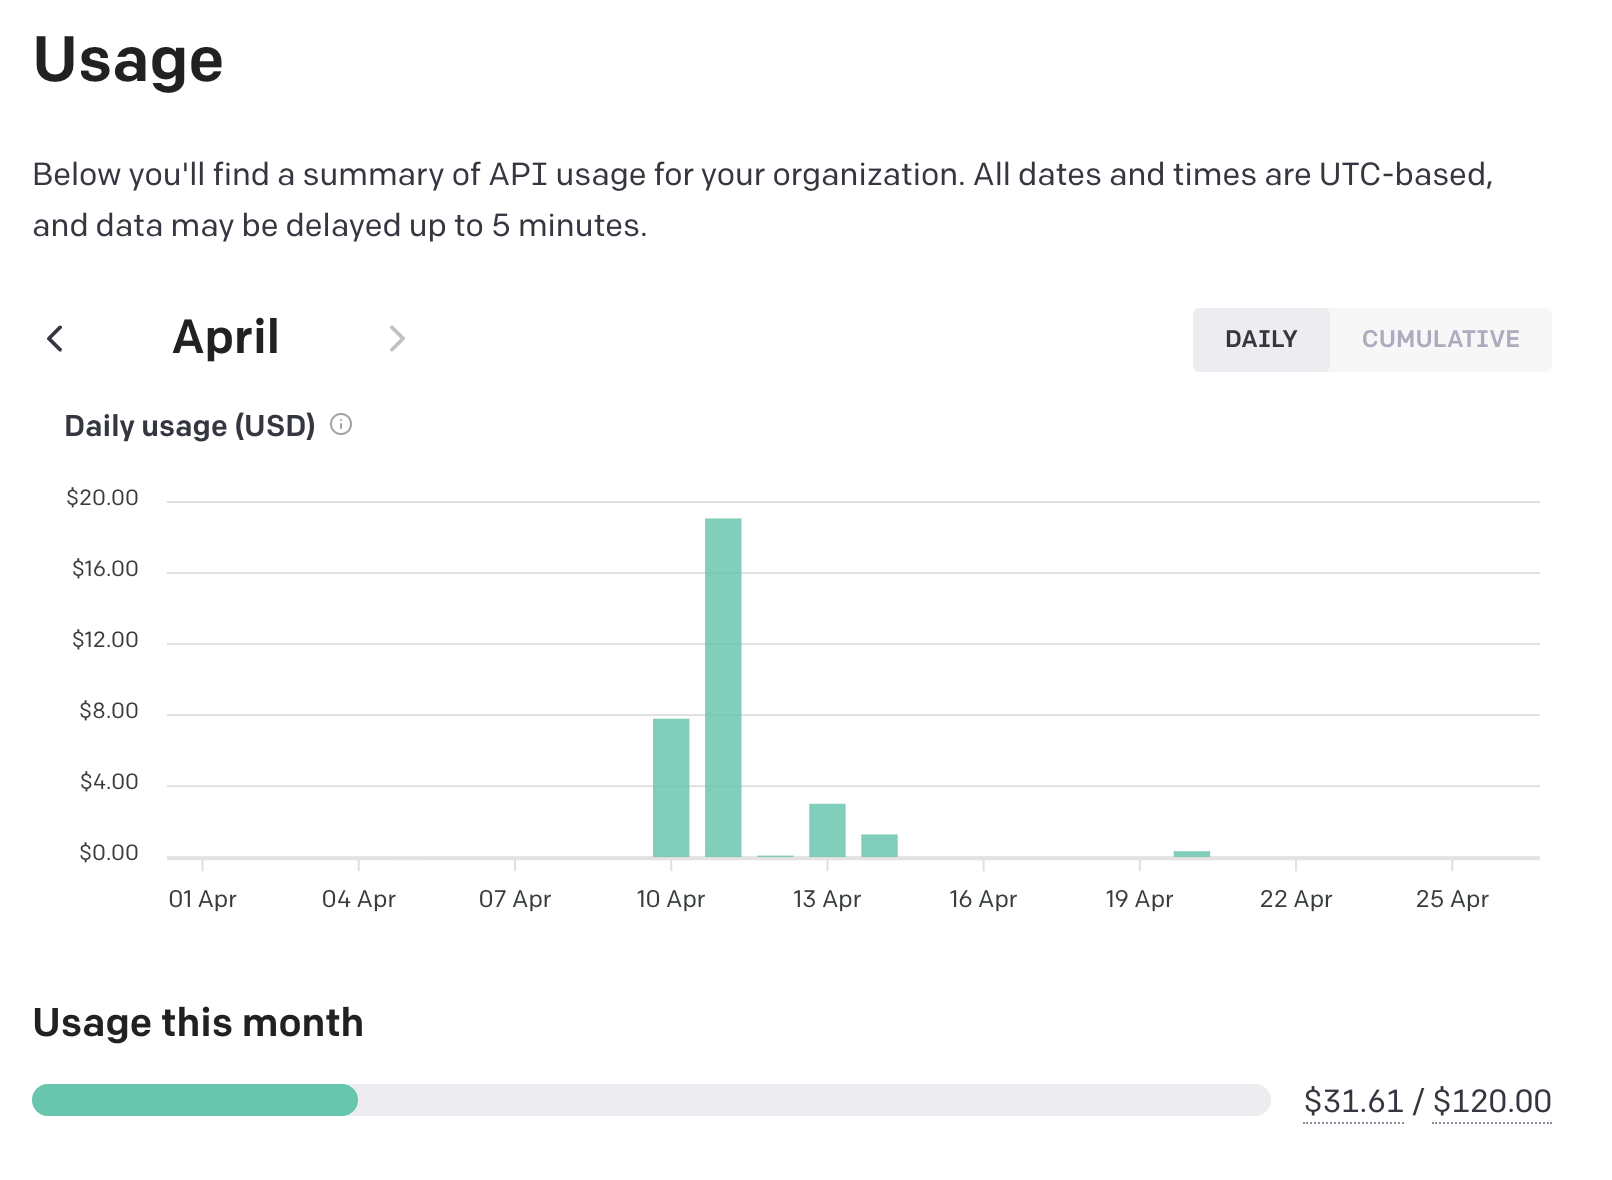Viewport: 1612px width, 1180px height.
Task: Open the $31.61 current usage link
Action: coord(1353,1100)
